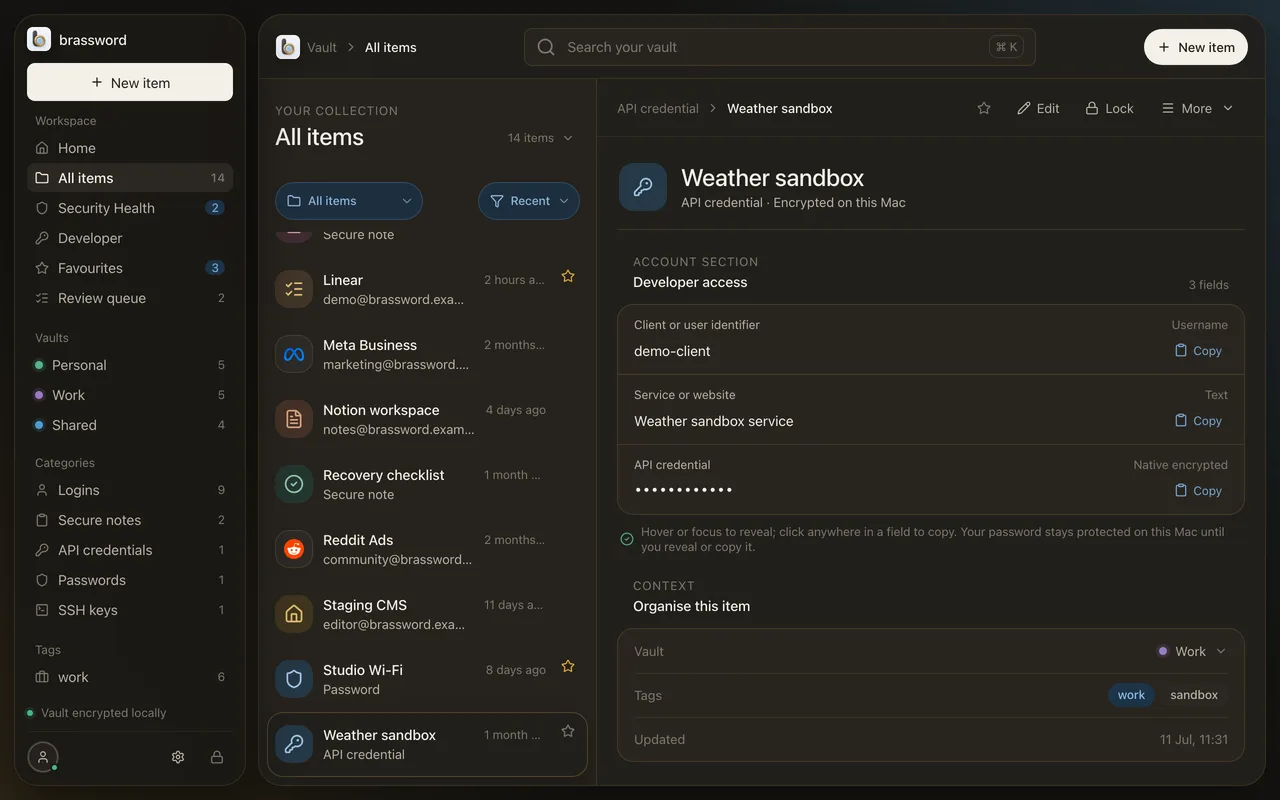Lock the Weather sandbox item
Viewport: 1280px width, 800px height.
click(x=1110, y=108)
